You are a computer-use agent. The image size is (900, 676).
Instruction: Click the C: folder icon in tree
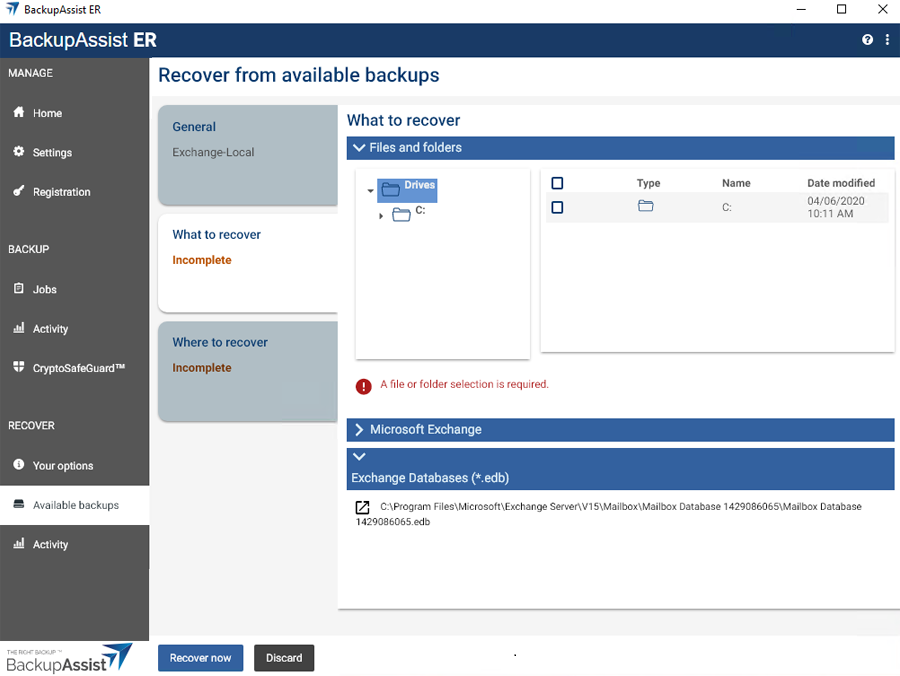pos(401,215)
